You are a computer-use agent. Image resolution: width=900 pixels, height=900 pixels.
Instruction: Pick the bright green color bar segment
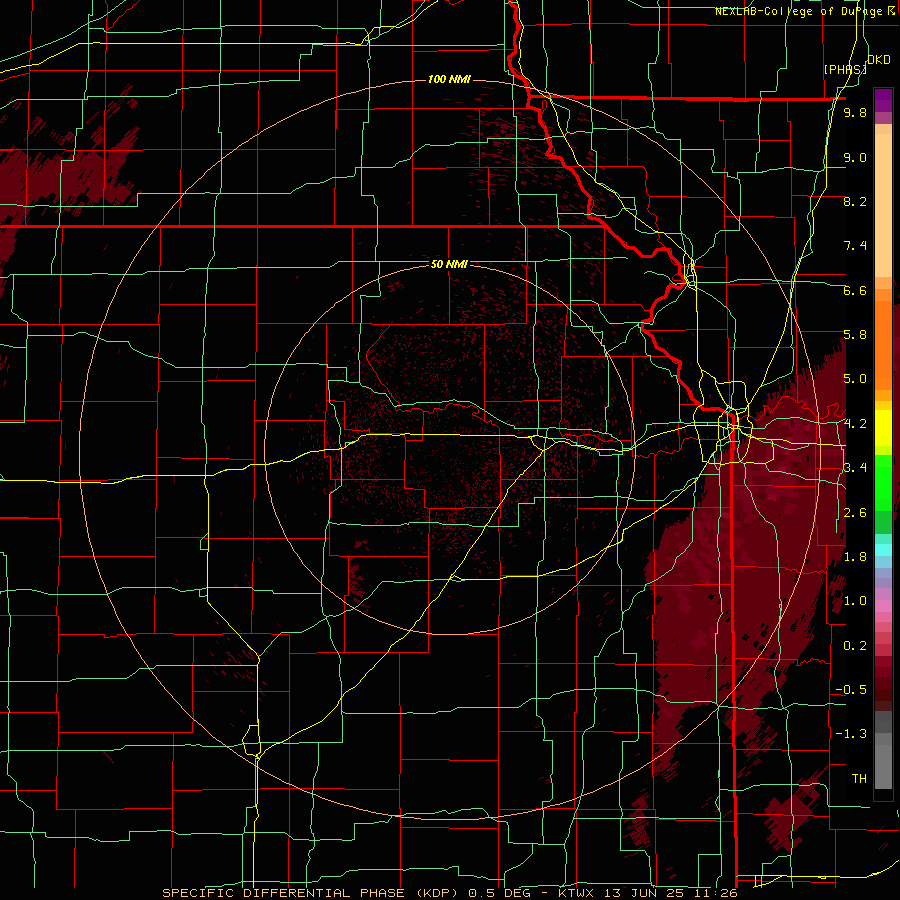(883, 483)
